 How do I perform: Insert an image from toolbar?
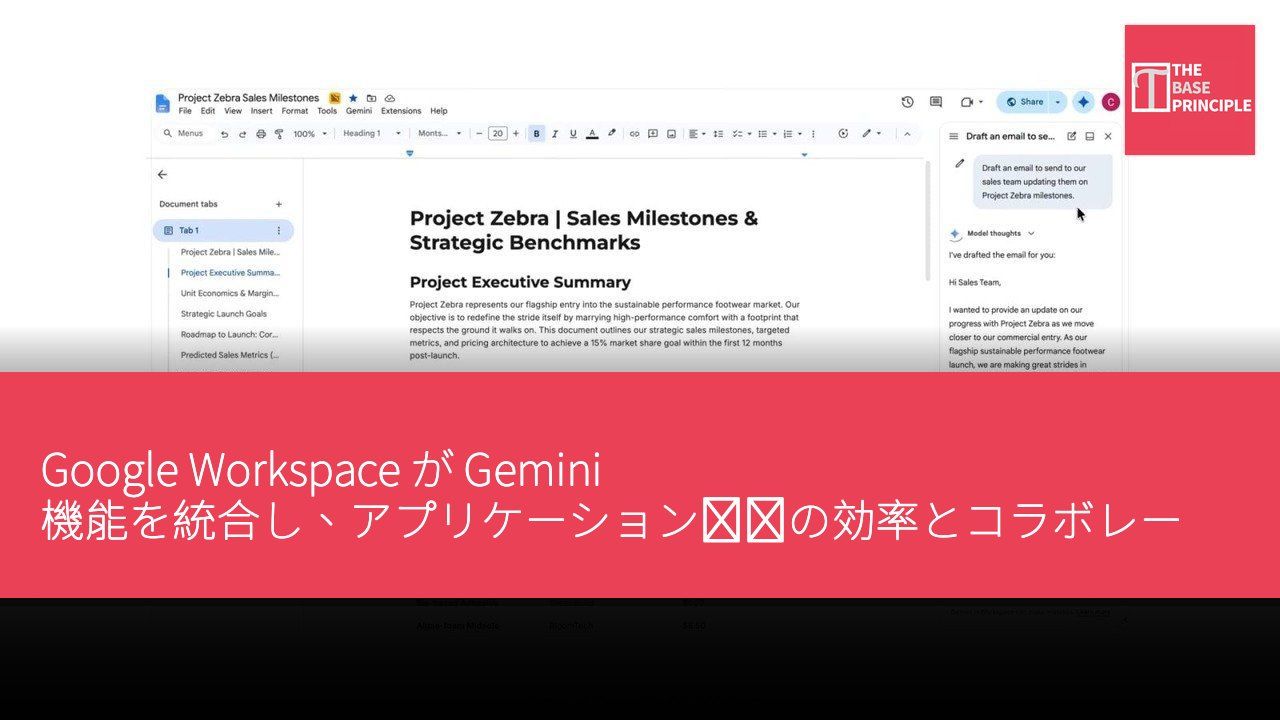pos(671,134)
